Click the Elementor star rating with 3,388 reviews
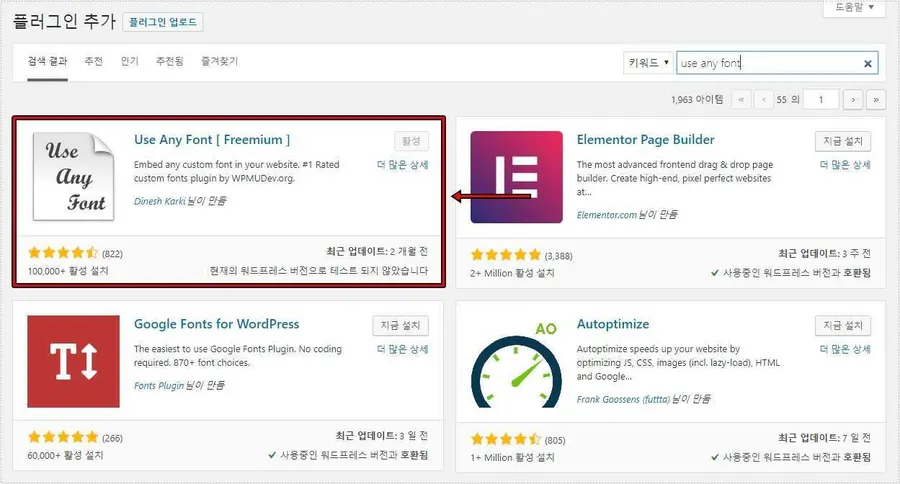900x484 pixels. pyautogui.click(x=506, y=255)
